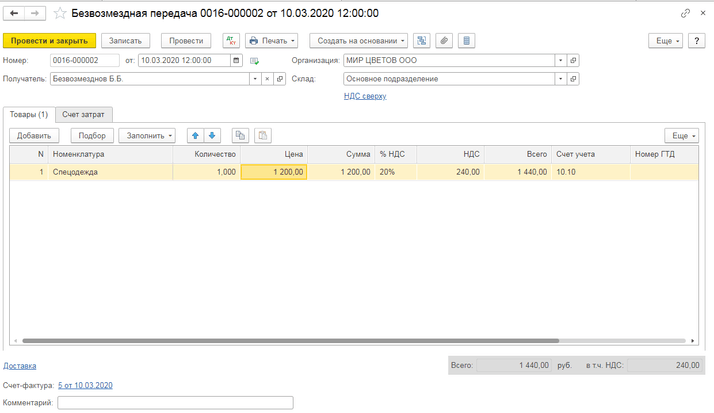Copy rows using the copy icon
This screenshot has height=413, width=714.
(x=240, y=135)
